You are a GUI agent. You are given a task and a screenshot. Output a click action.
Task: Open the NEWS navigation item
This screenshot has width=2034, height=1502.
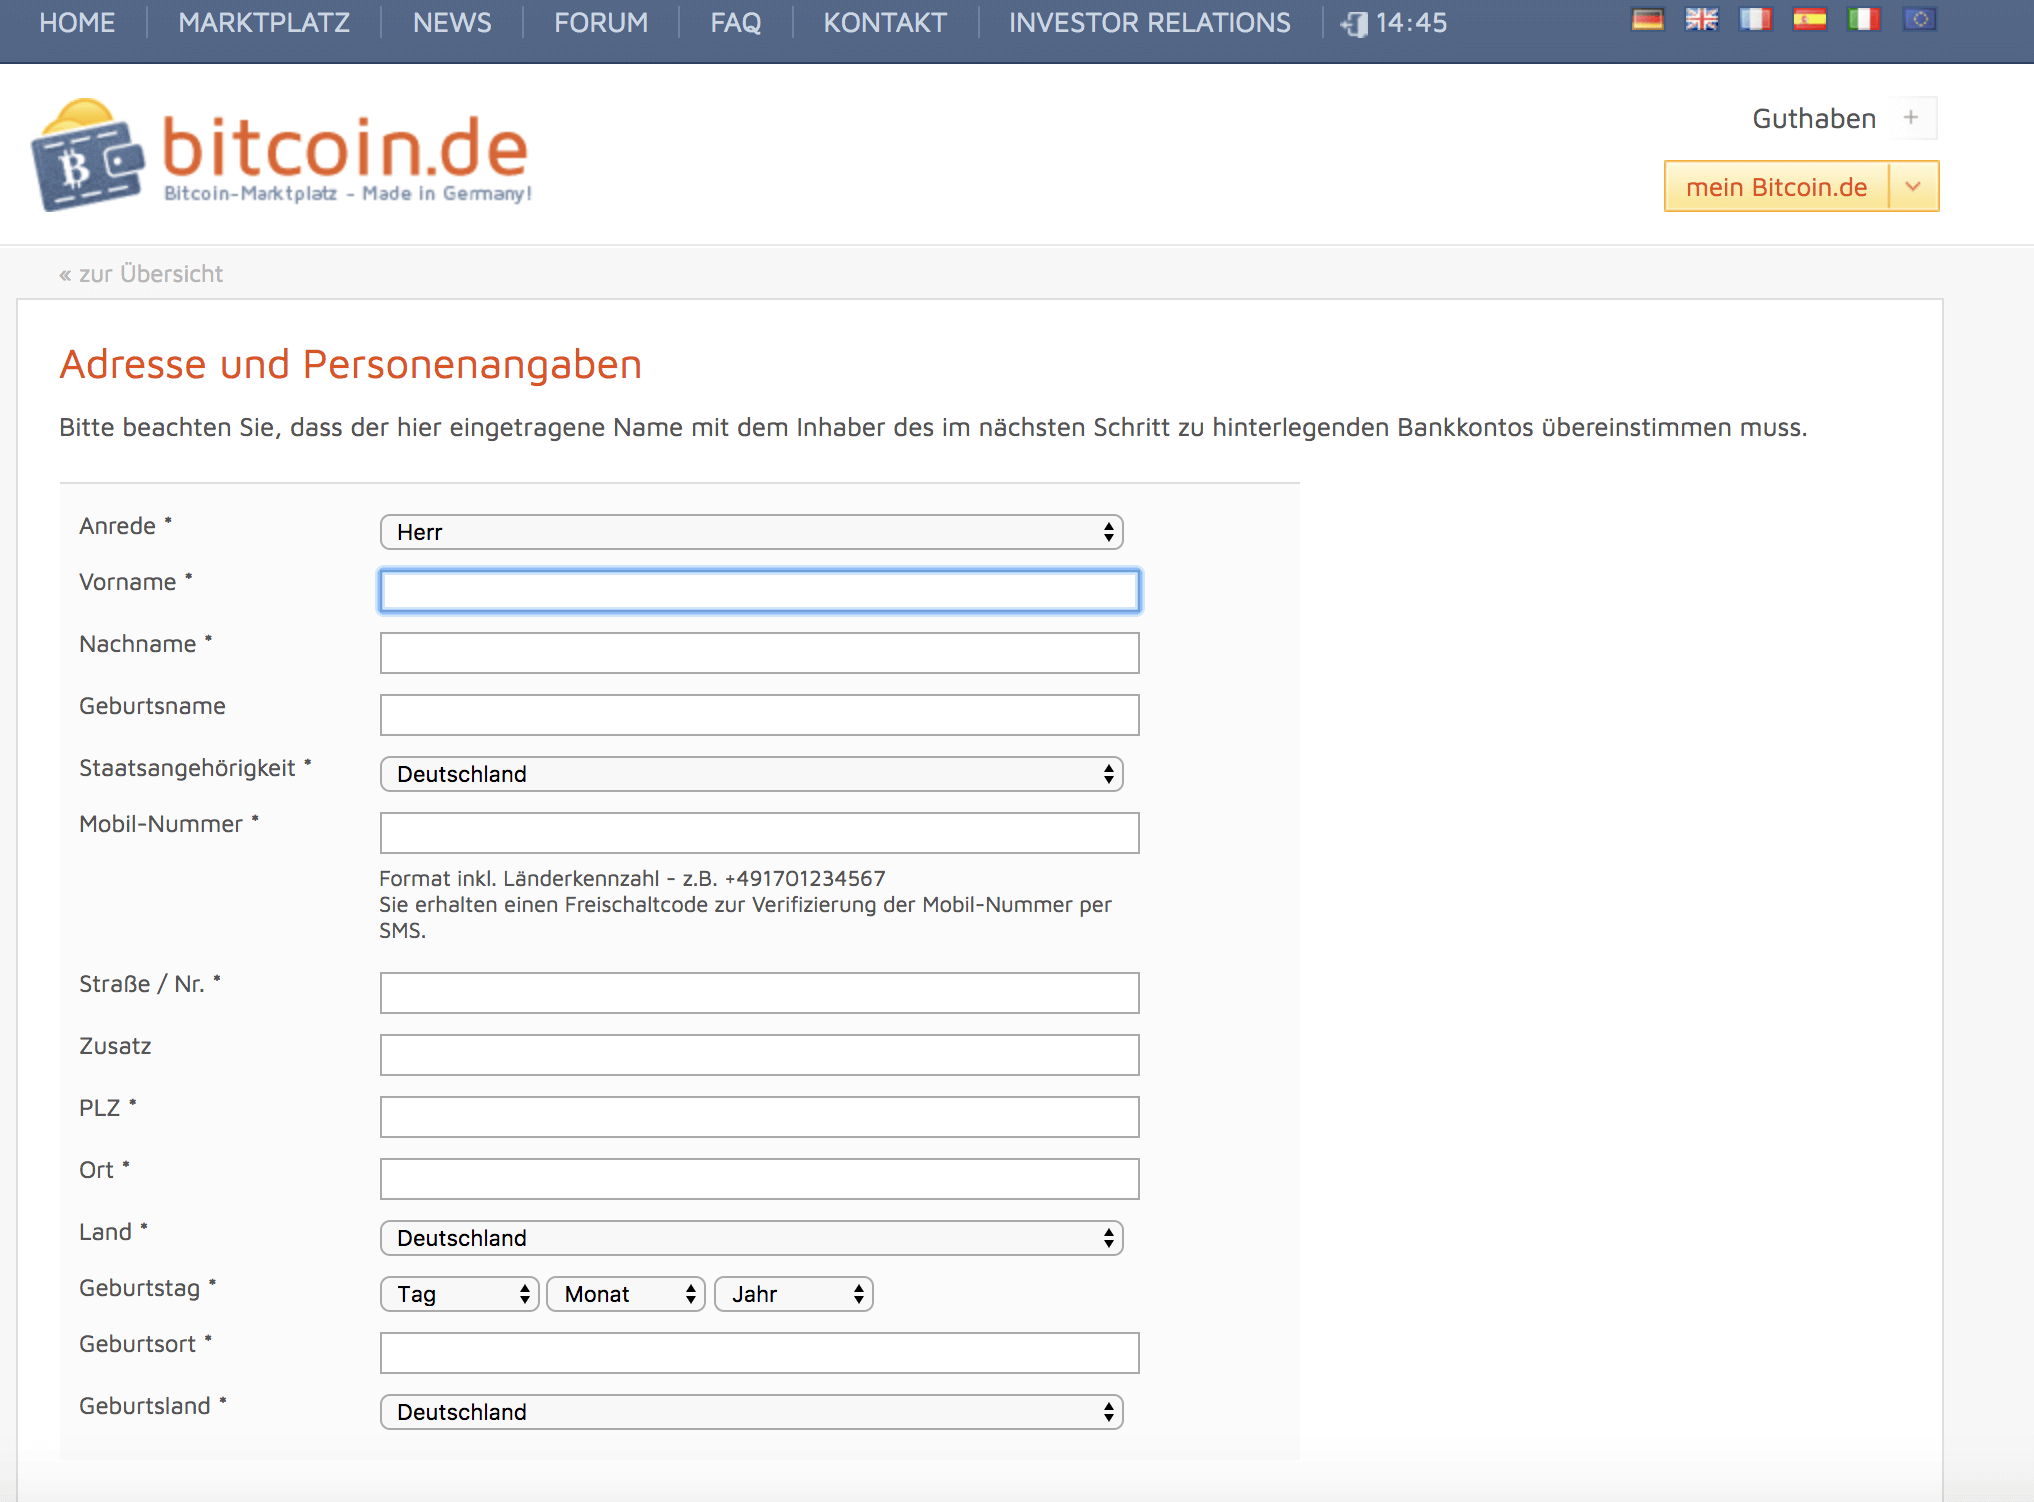tap(452, 22)
